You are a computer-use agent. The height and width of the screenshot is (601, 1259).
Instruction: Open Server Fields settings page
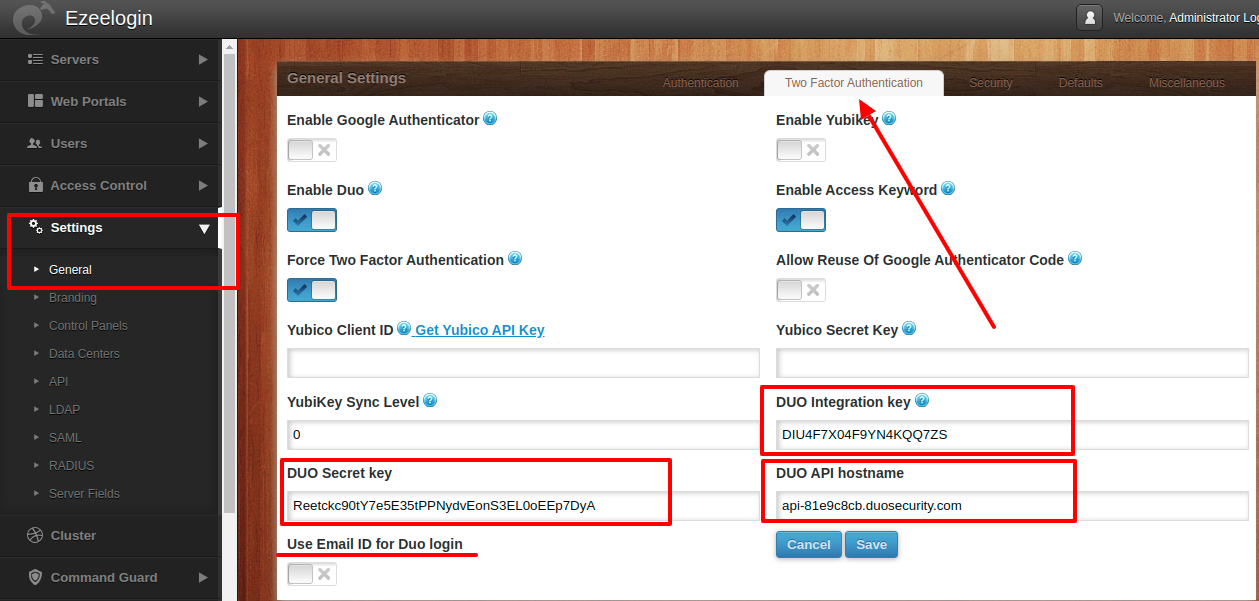(84, 493)
